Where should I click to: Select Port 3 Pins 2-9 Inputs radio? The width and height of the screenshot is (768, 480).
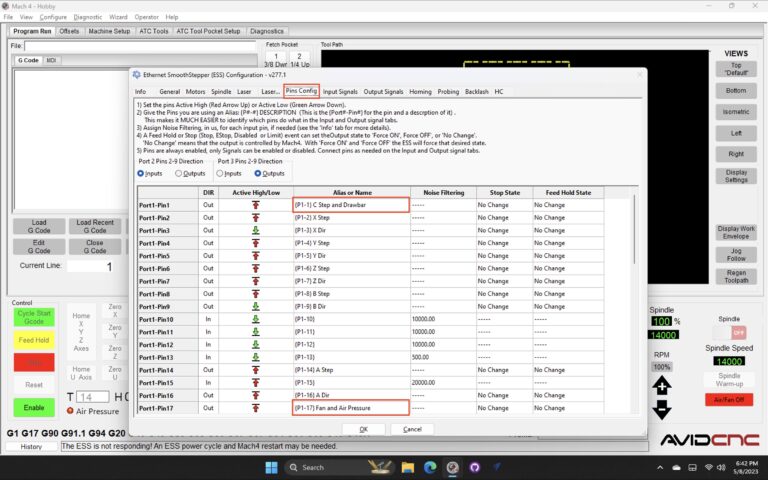point(221,173)
